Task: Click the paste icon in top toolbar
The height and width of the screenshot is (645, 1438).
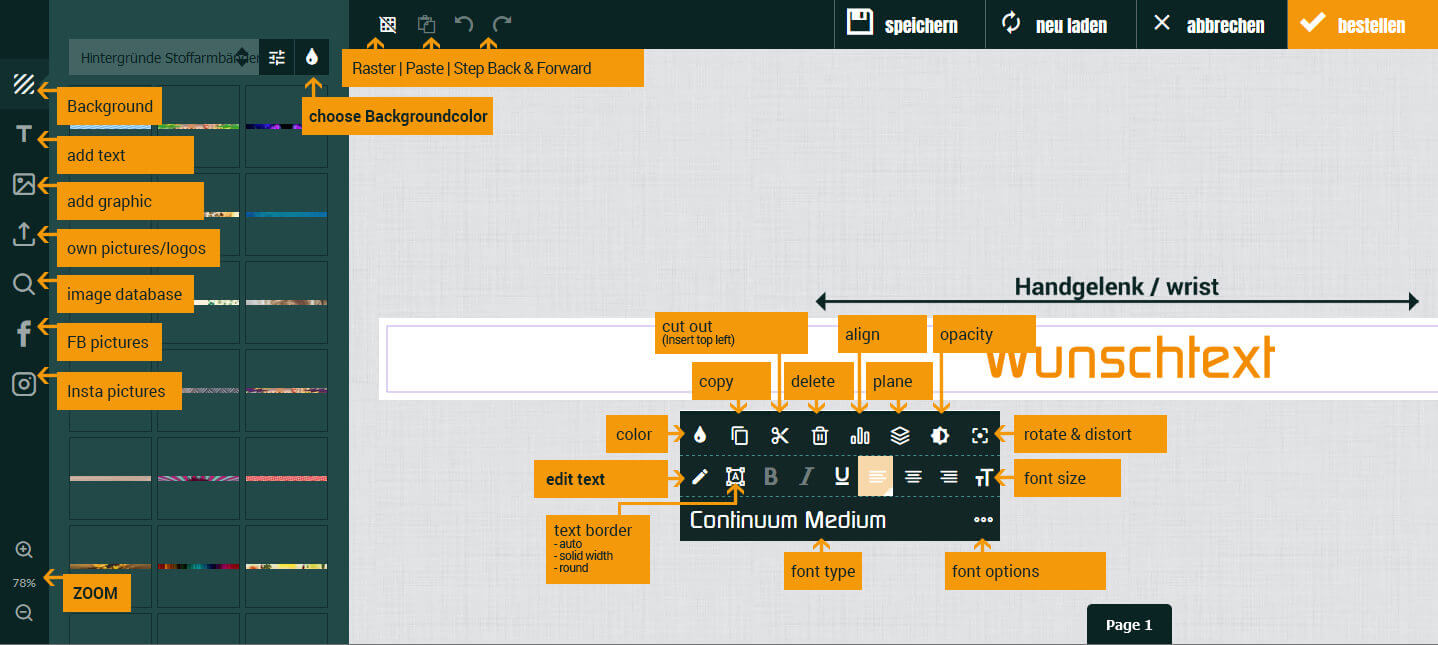Action: (427, 24)
